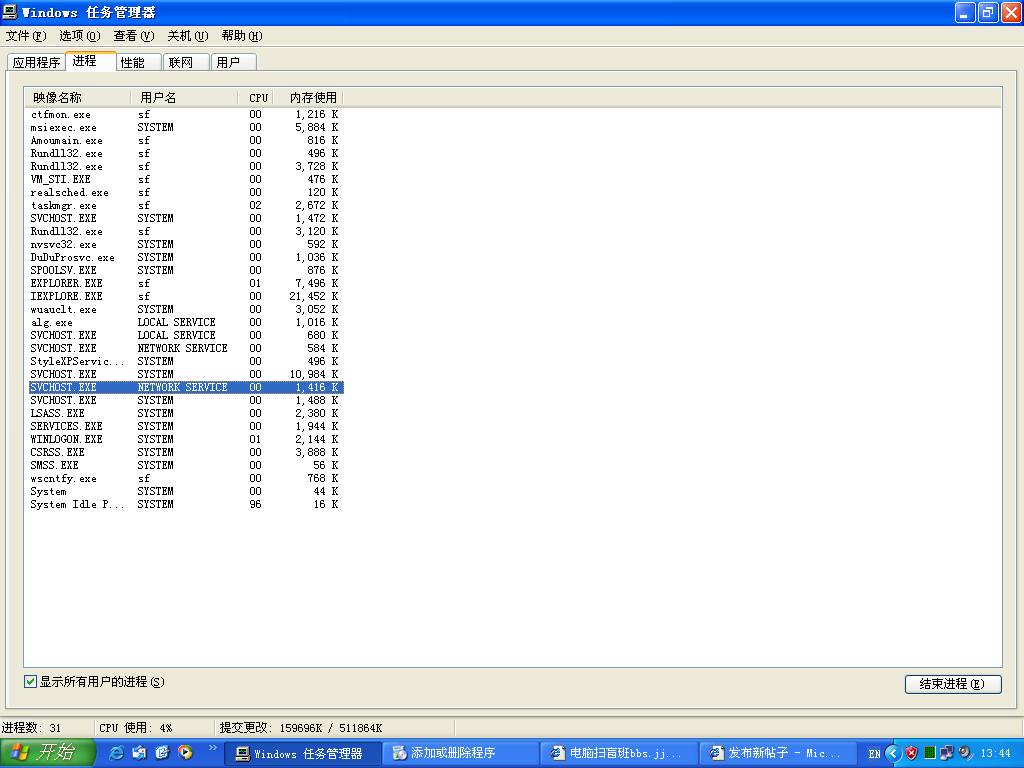Launch Internet Explorer from Quick Launch
The width and height of the screenshot is (1024, 768).
click(116, 753)
